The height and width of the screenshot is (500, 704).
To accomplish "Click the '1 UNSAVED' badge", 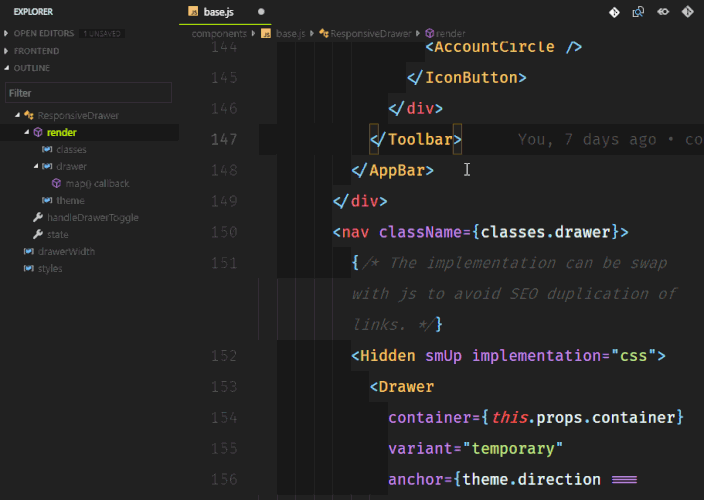I will tap(102, 34).
